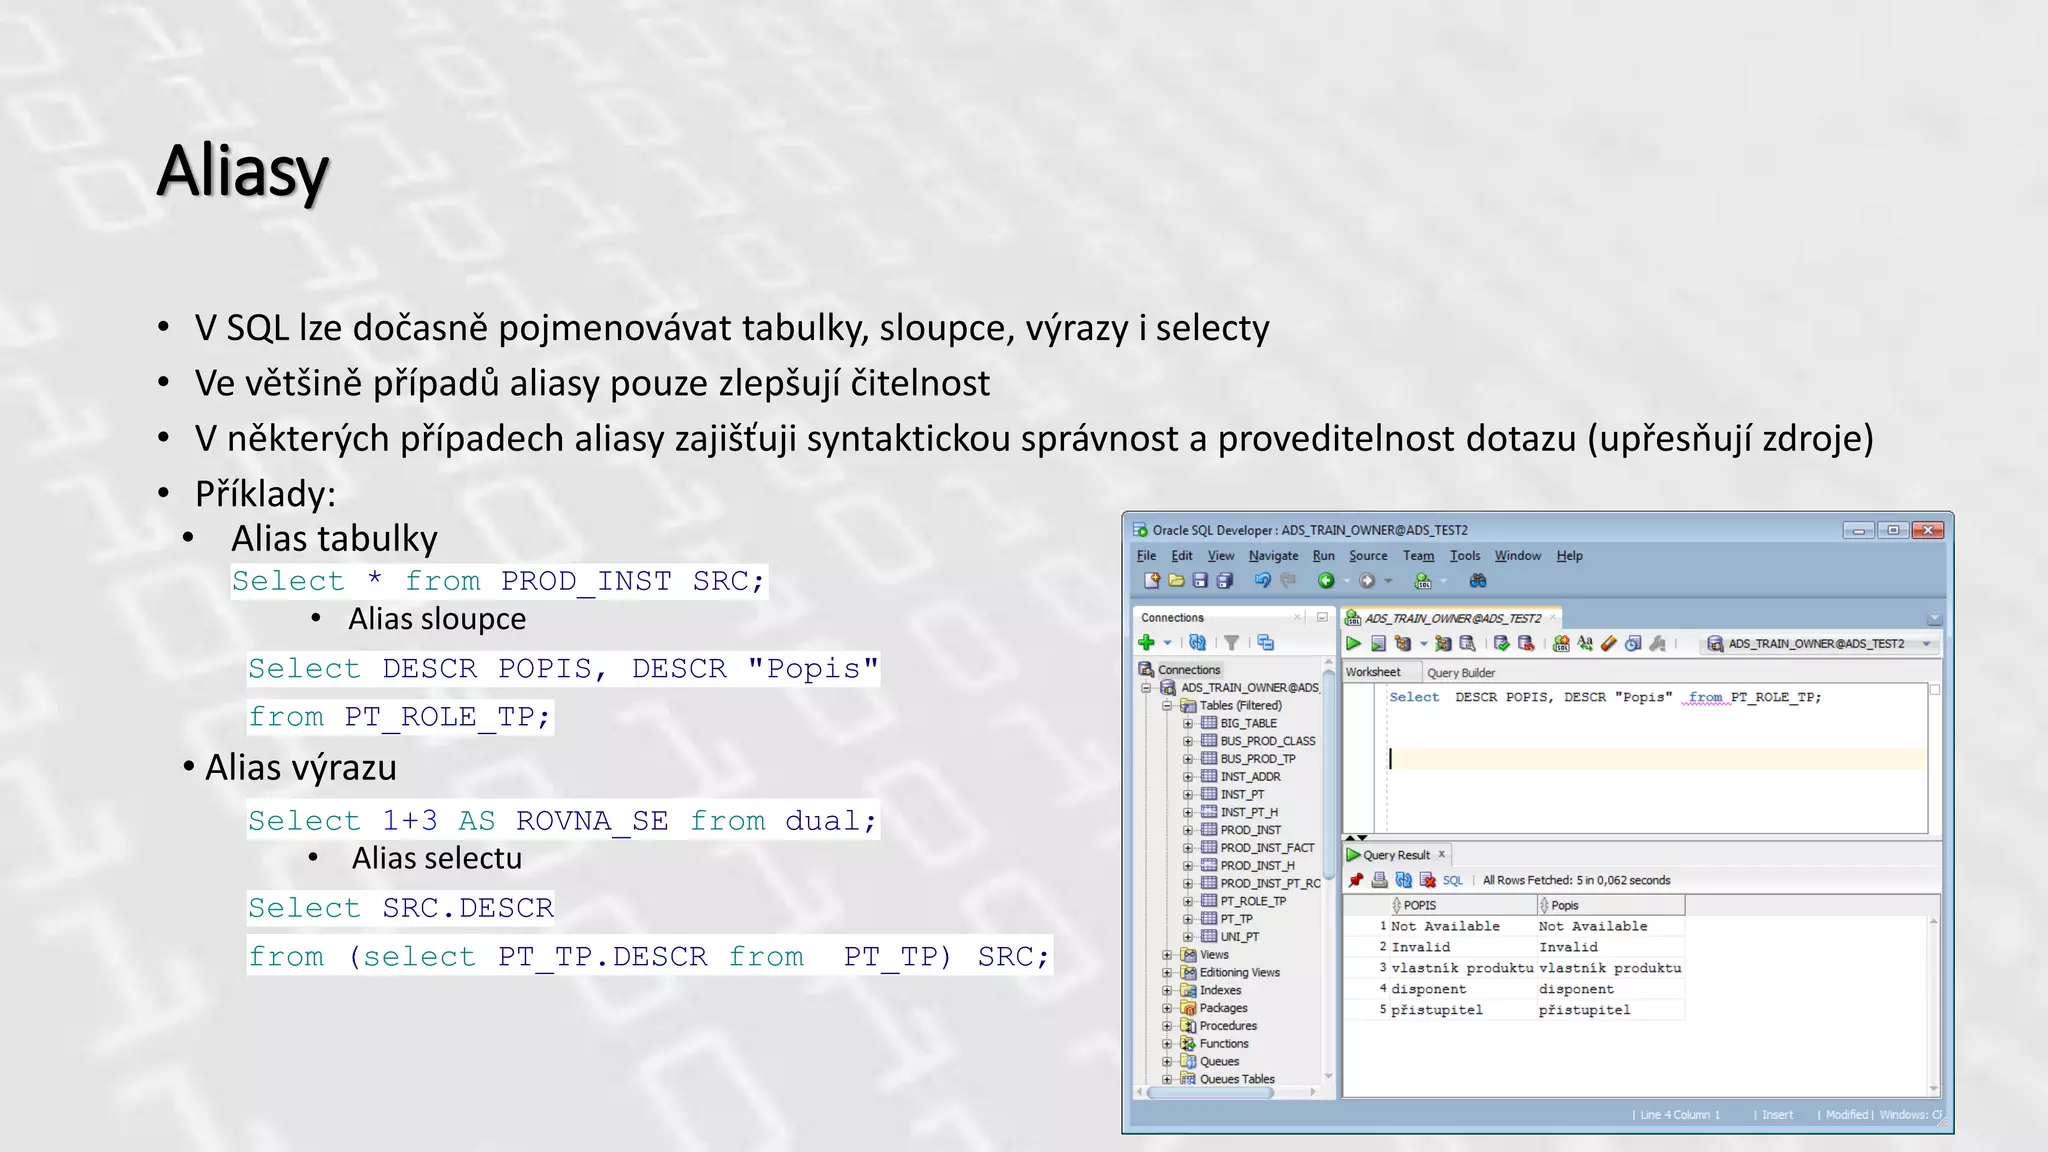Expand the Packages folder

(1166, 1008)
